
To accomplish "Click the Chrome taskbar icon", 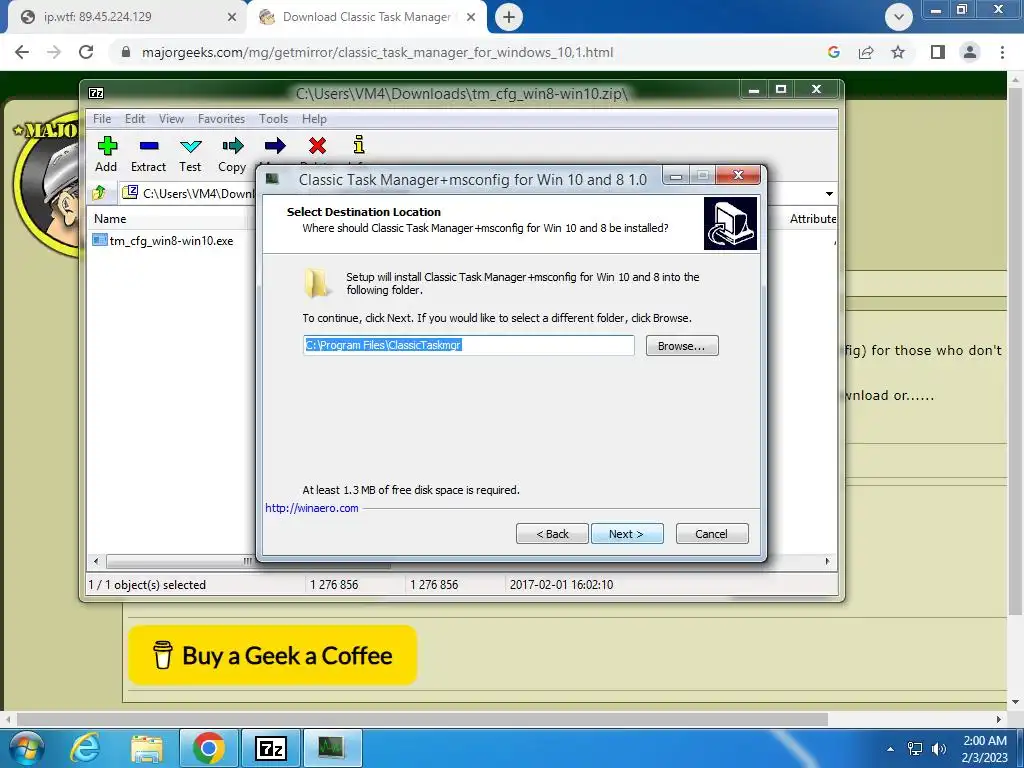I will [208, 748].
